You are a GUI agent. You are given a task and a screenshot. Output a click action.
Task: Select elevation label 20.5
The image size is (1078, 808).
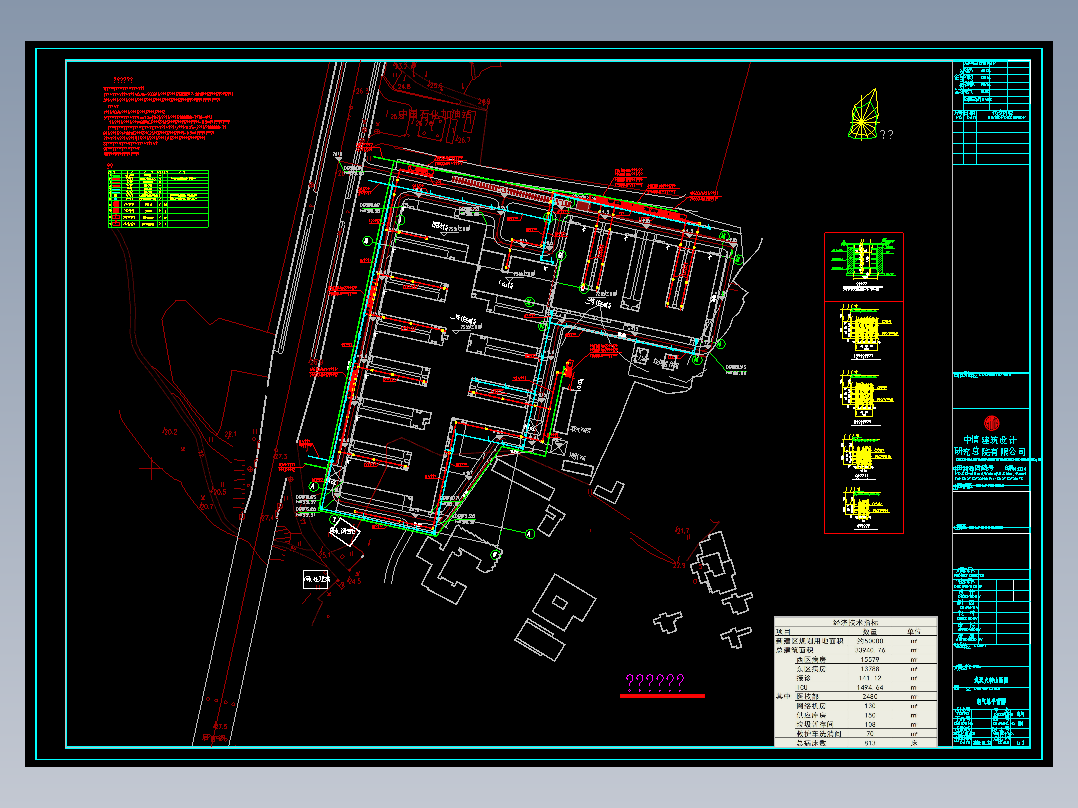coord(218,492)
